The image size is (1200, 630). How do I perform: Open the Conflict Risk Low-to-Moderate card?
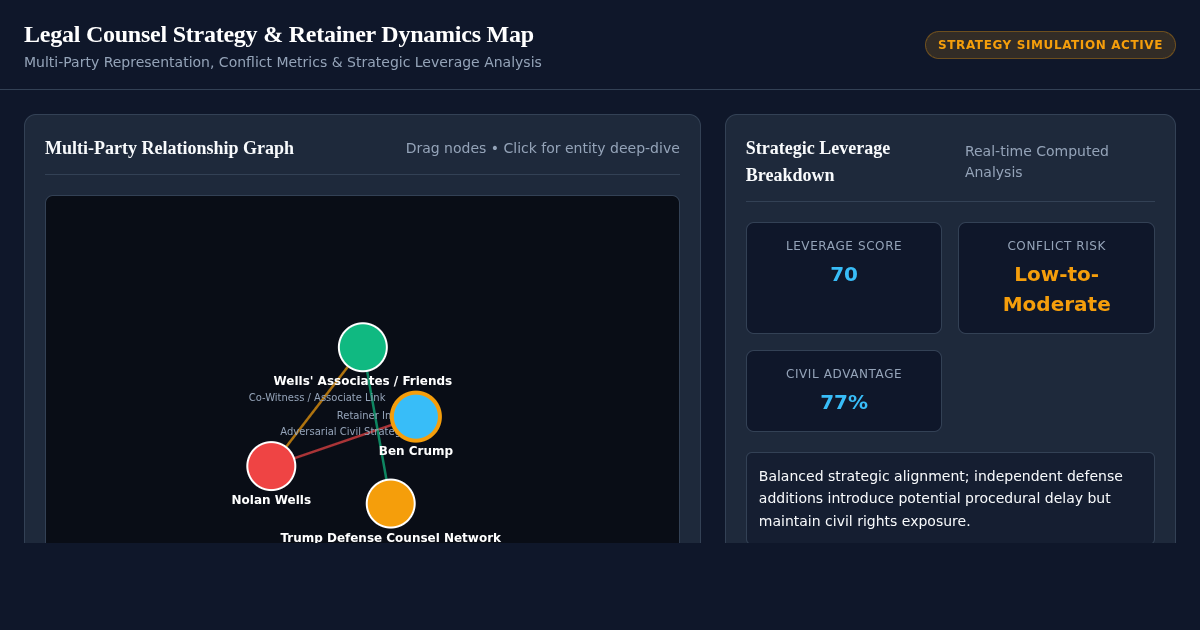pyautogui.click(x=1056, y=278)
